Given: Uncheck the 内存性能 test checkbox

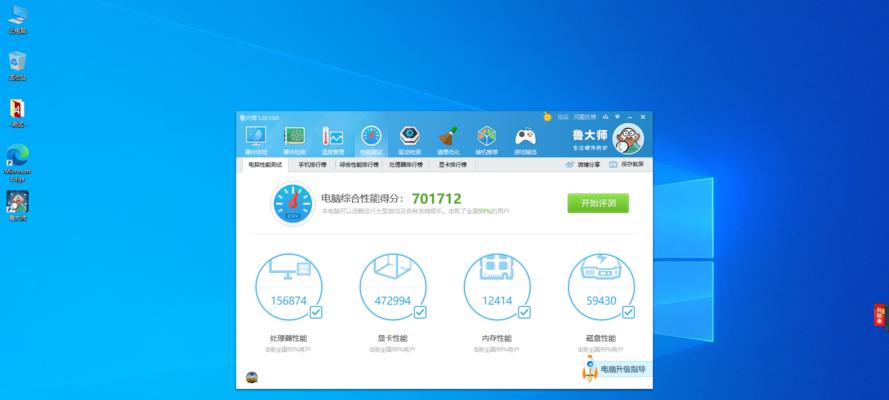Looking at the screenshot, I should click(x=524, y=312).
